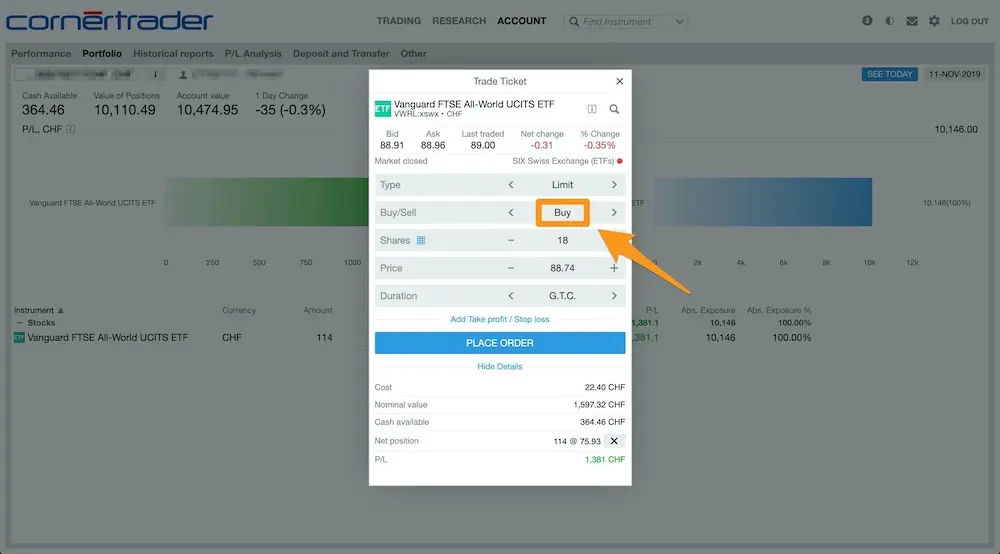Screen dimensions: 1000x554
Task: Click the account info icon beside account selector
Action: tap(155, 75)
